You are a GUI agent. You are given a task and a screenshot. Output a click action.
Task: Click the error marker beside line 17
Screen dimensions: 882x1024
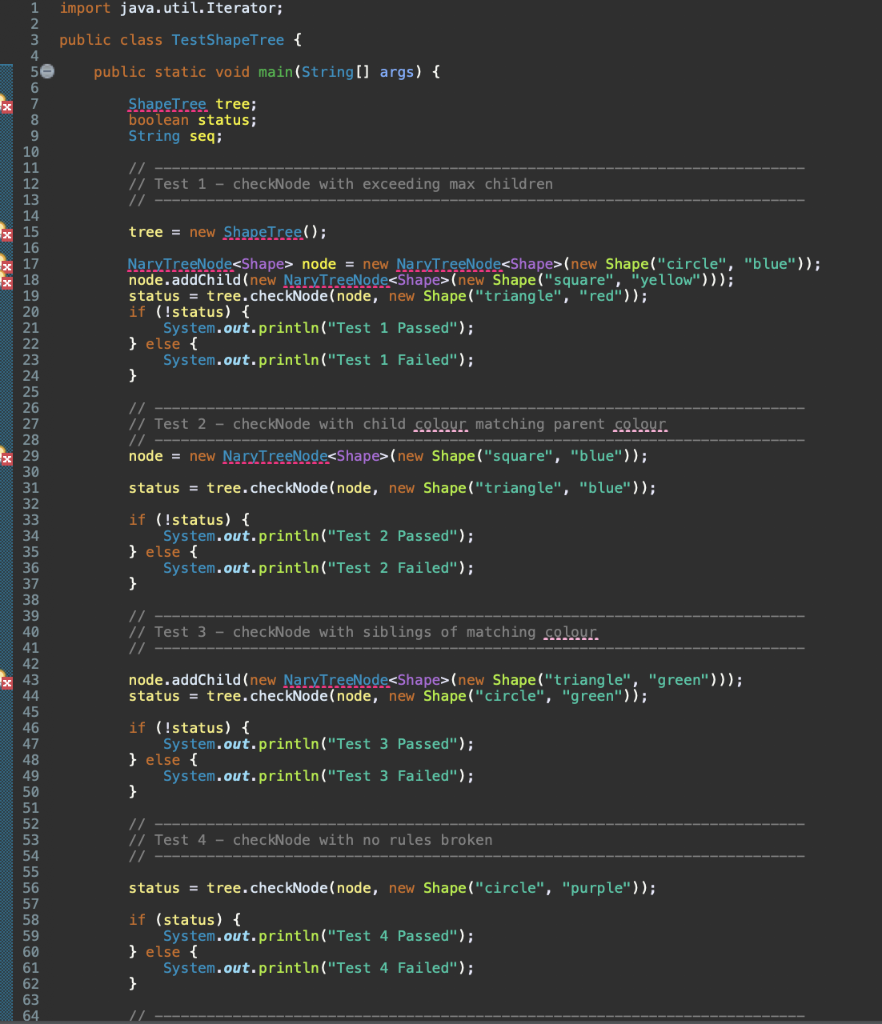click(x=6, y=265)
